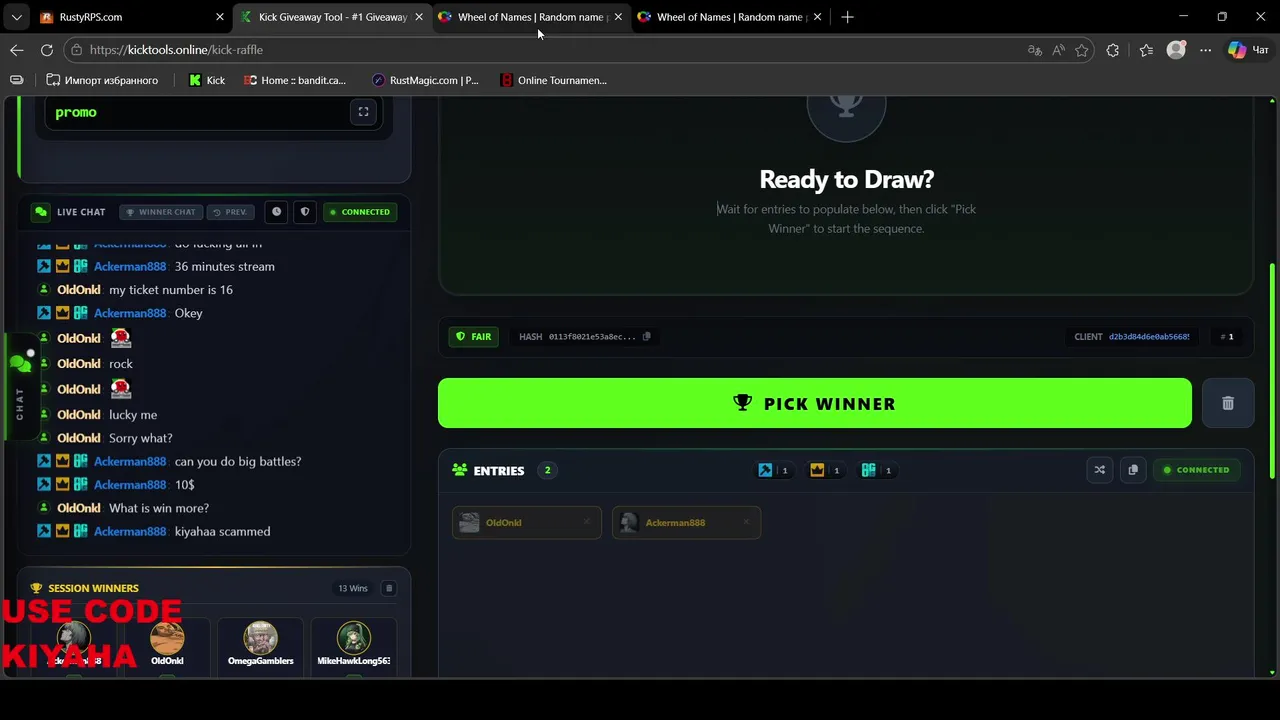
Task: Switch to the RustyRPS.com tab
Action: point(132,17)
